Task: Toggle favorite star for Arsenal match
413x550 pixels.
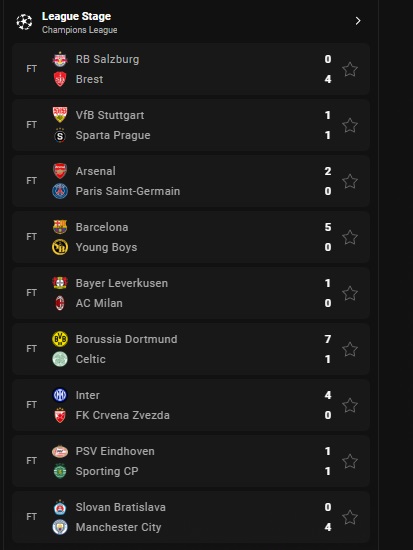Action: (x=350, y=181)
